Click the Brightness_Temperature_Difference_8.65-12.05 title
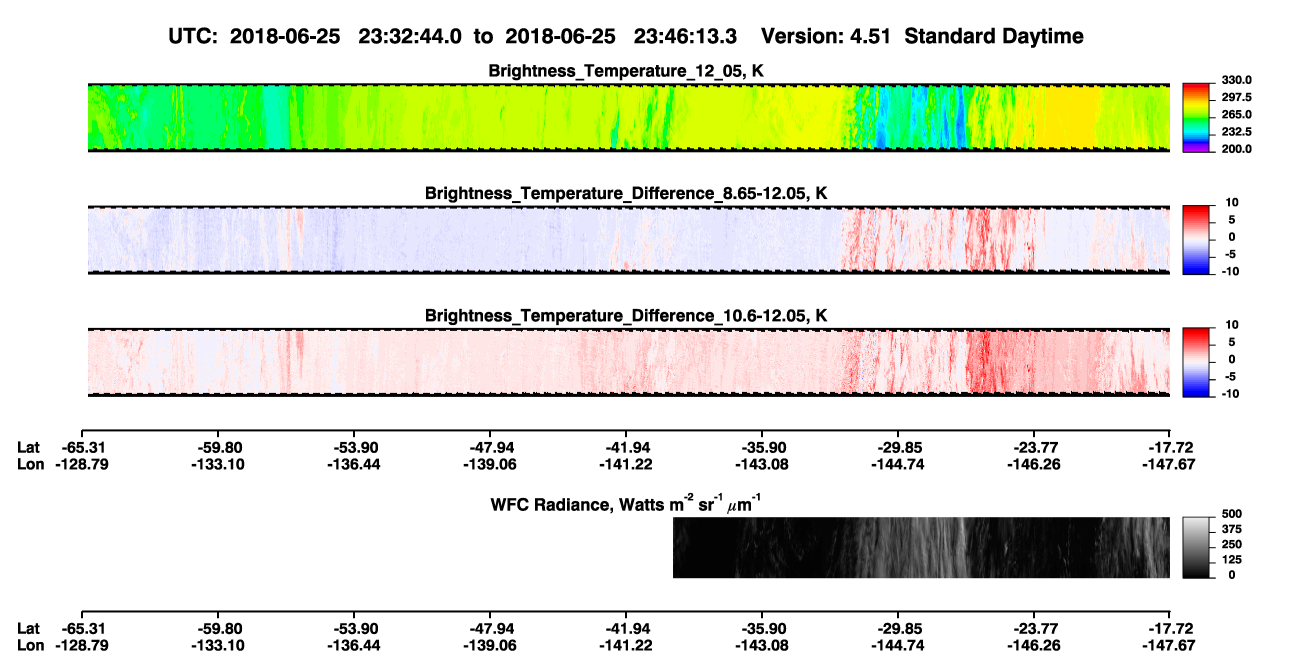The width and height of the screenshot is (1300, 667). coord(628,193)
